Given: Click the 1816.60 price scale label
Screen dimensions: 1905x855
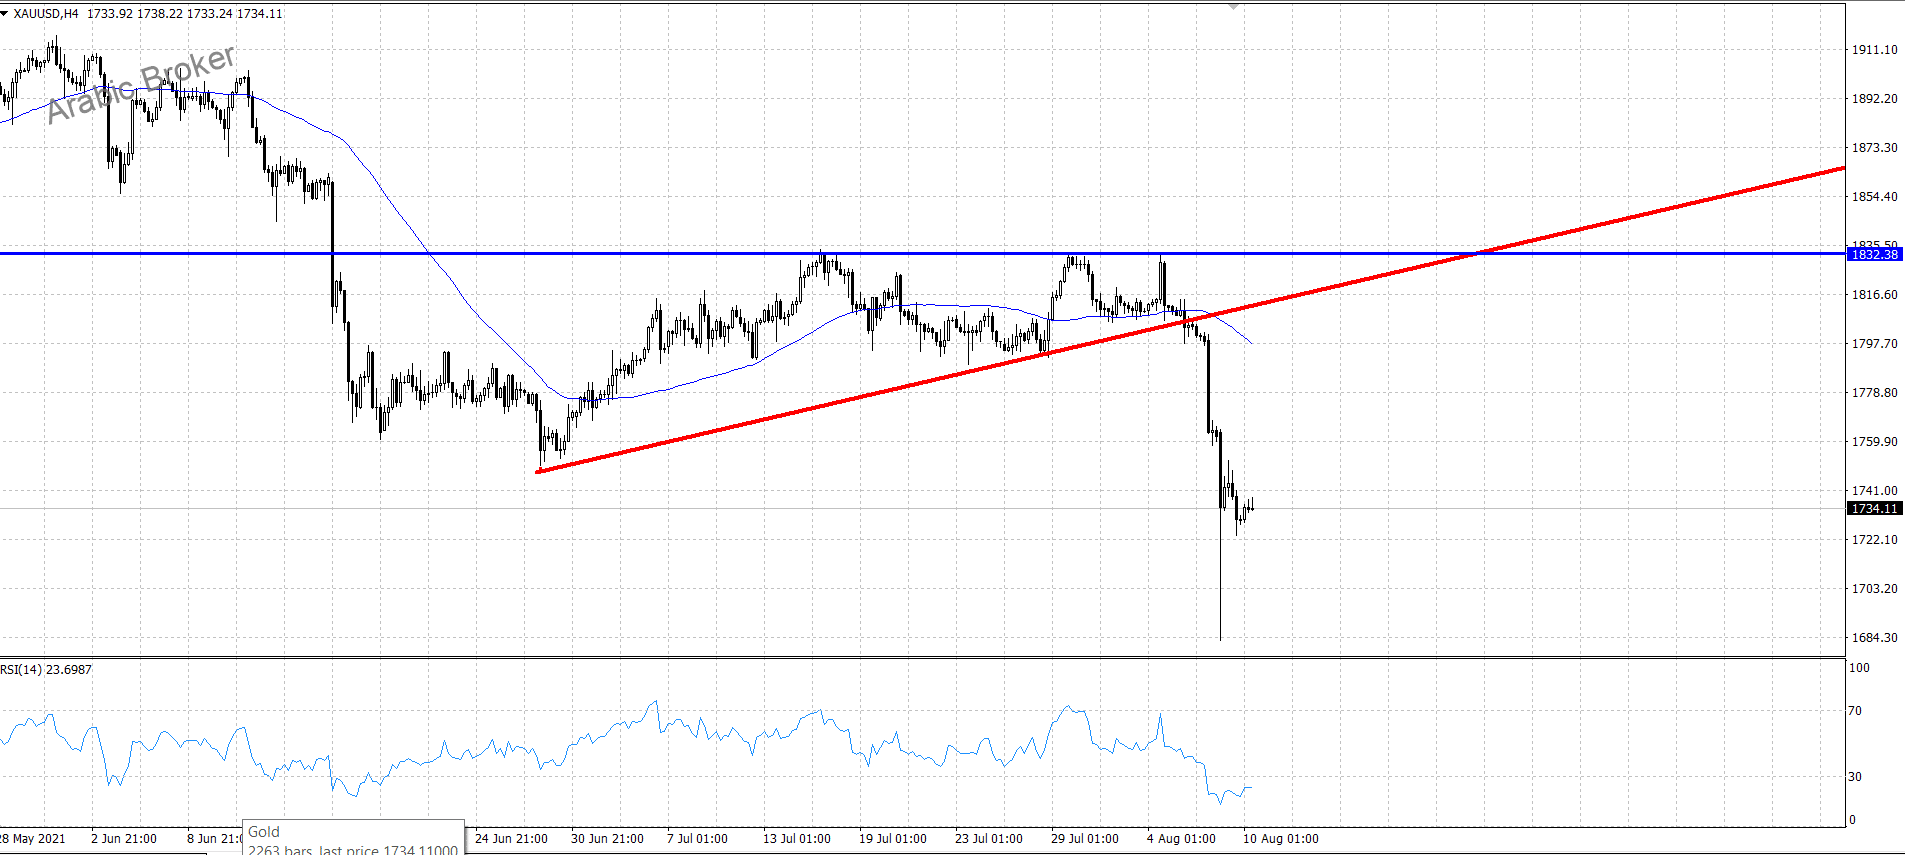Looking at the screenshot, I should pyautogui.click(x=1874, y=295).
